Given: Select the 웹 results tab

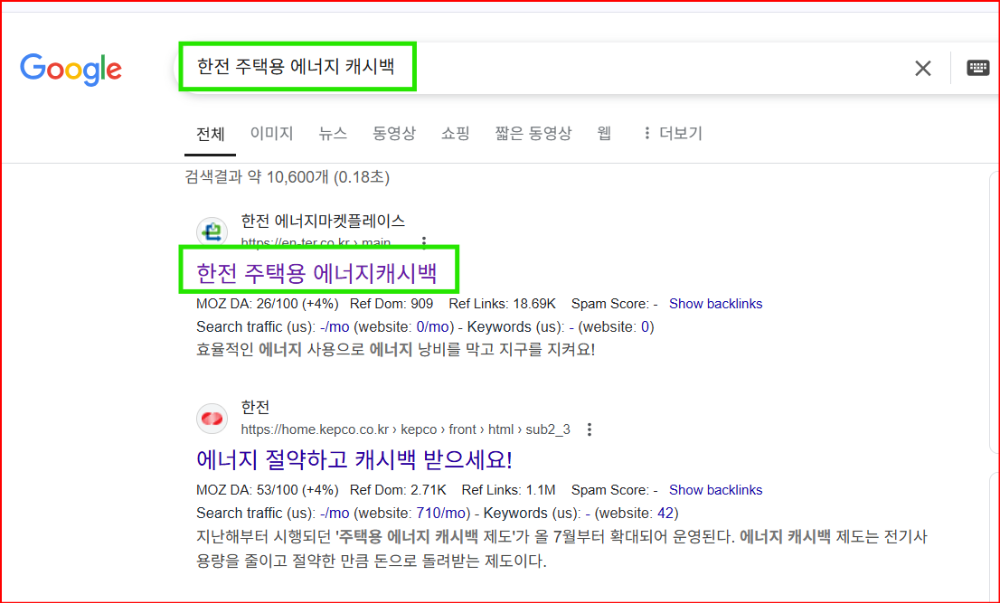Looking at the screenshot, I should tap(604, 132).
